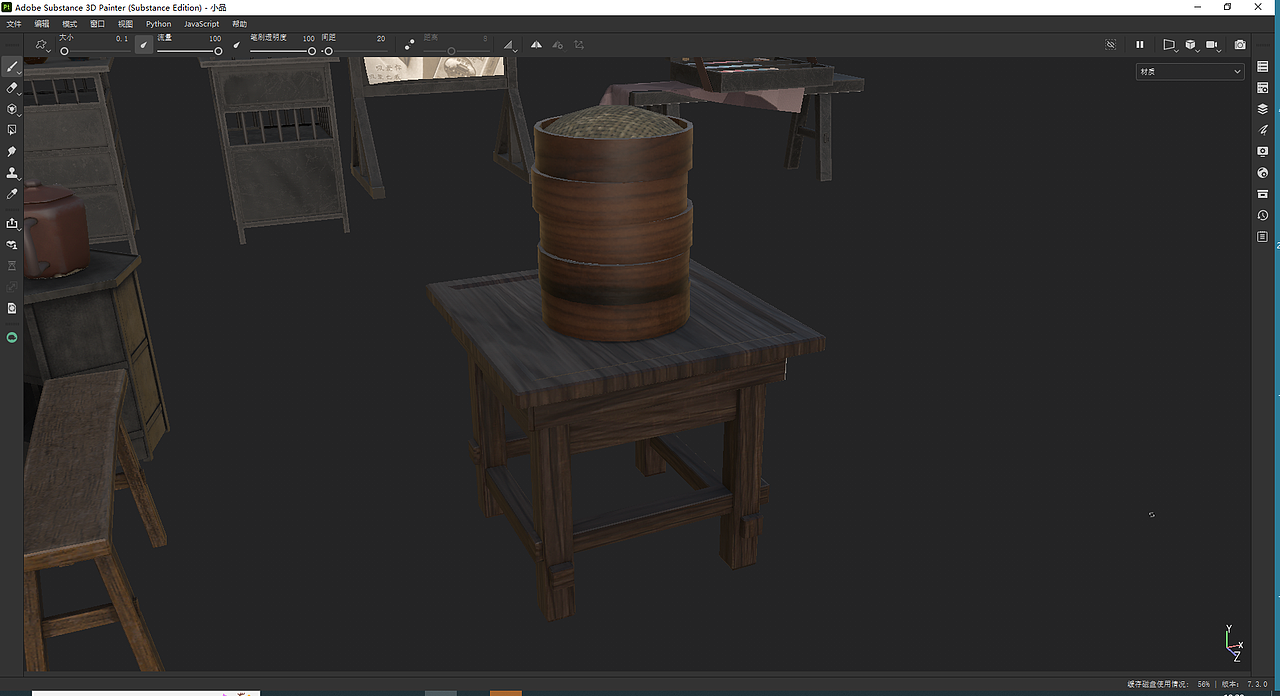
Task: Open the 窗口 (Window) menu
Action: pos(97,24)
